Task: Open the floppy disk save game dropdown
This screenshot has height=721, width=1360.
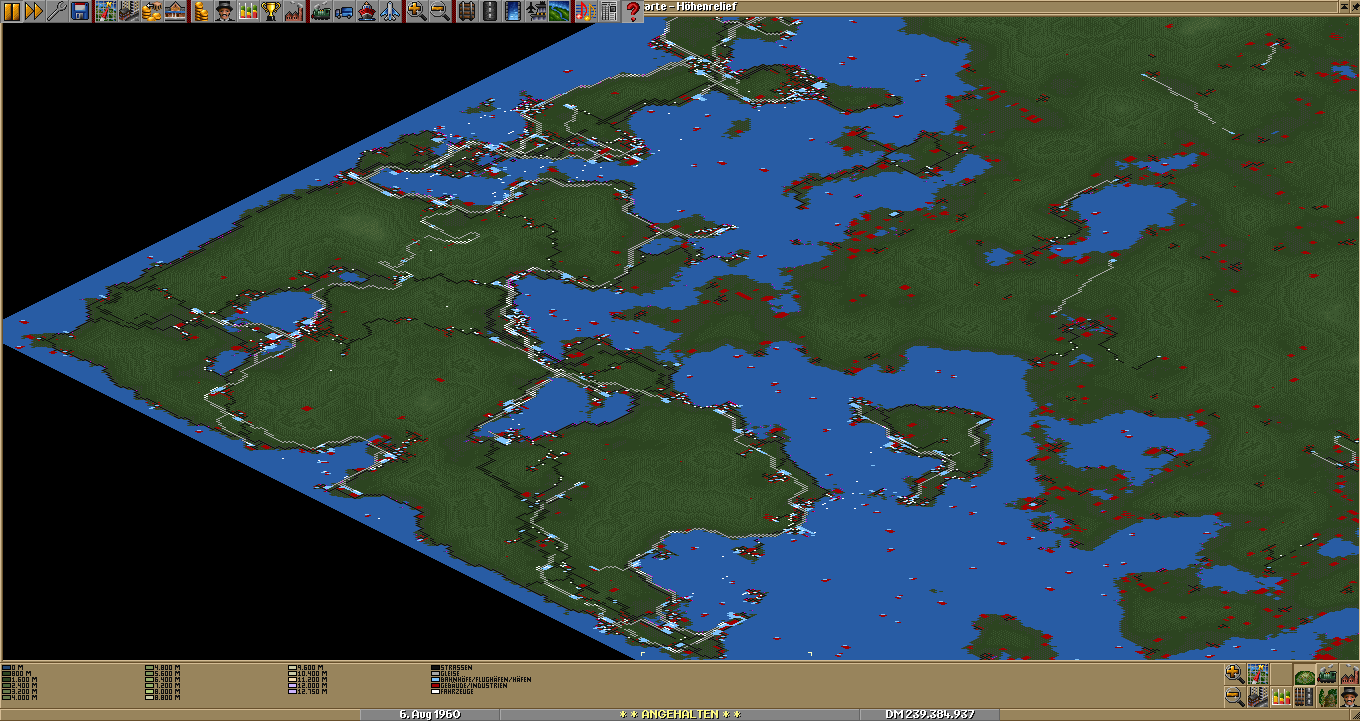Action: point(80,11)
